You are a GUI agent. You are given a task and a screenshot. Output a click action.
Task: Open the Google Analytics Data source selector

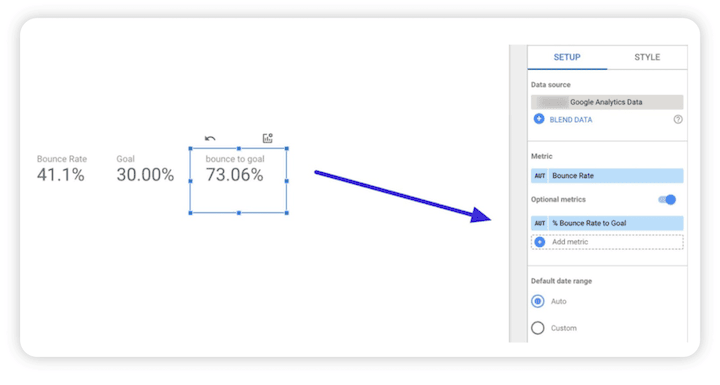tap(607, 102)
